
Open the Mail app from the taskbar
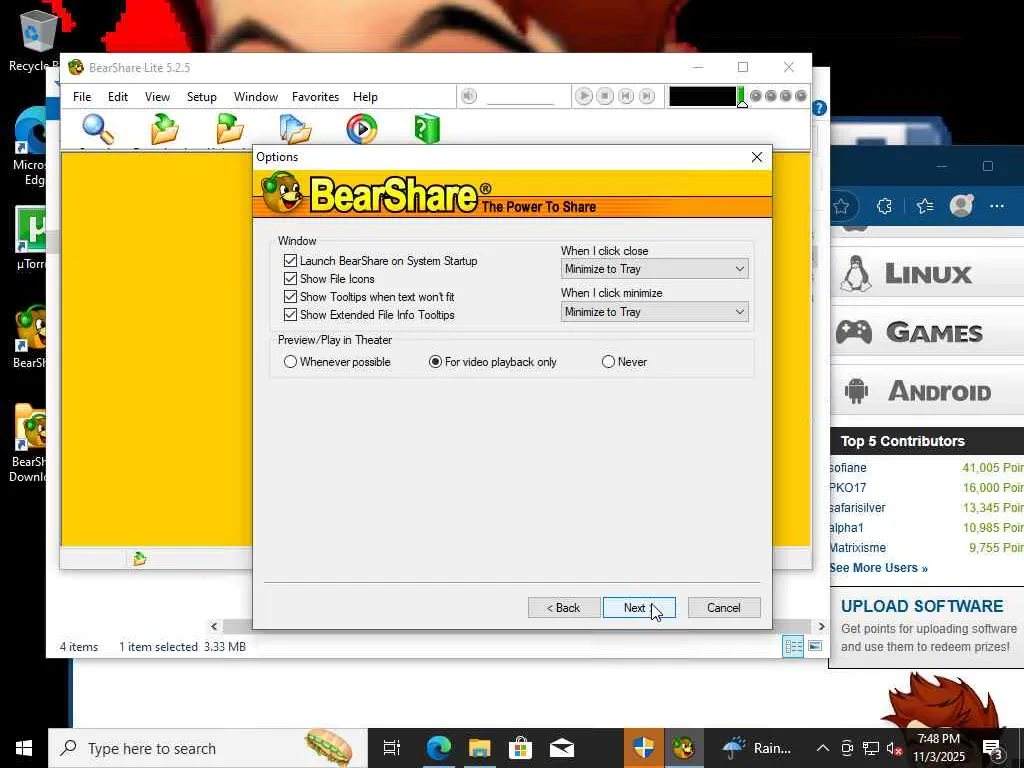click(562, 748)
